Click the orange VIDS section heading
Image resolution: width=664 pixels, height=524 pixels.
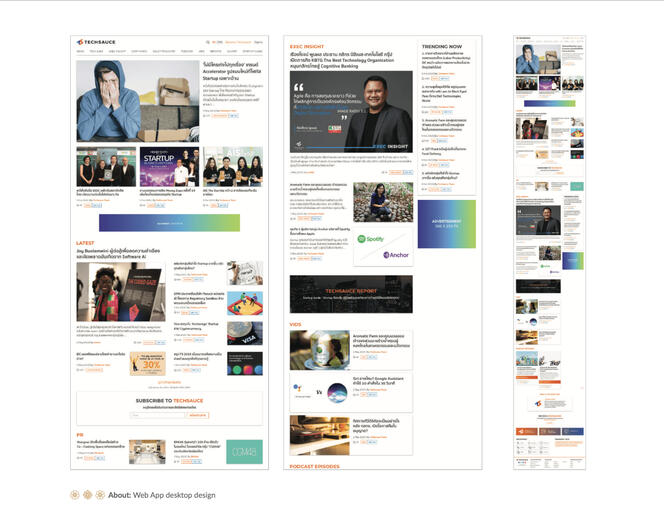pos(295,324)
